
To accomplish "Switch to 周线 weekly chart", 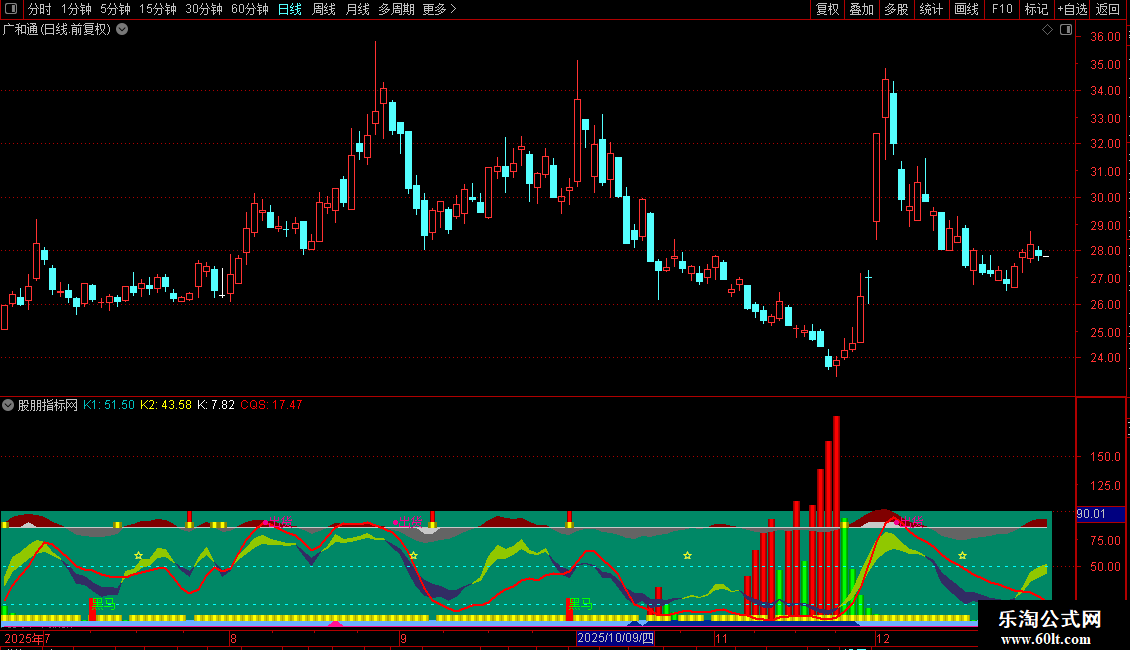I will tap(324, 9).
